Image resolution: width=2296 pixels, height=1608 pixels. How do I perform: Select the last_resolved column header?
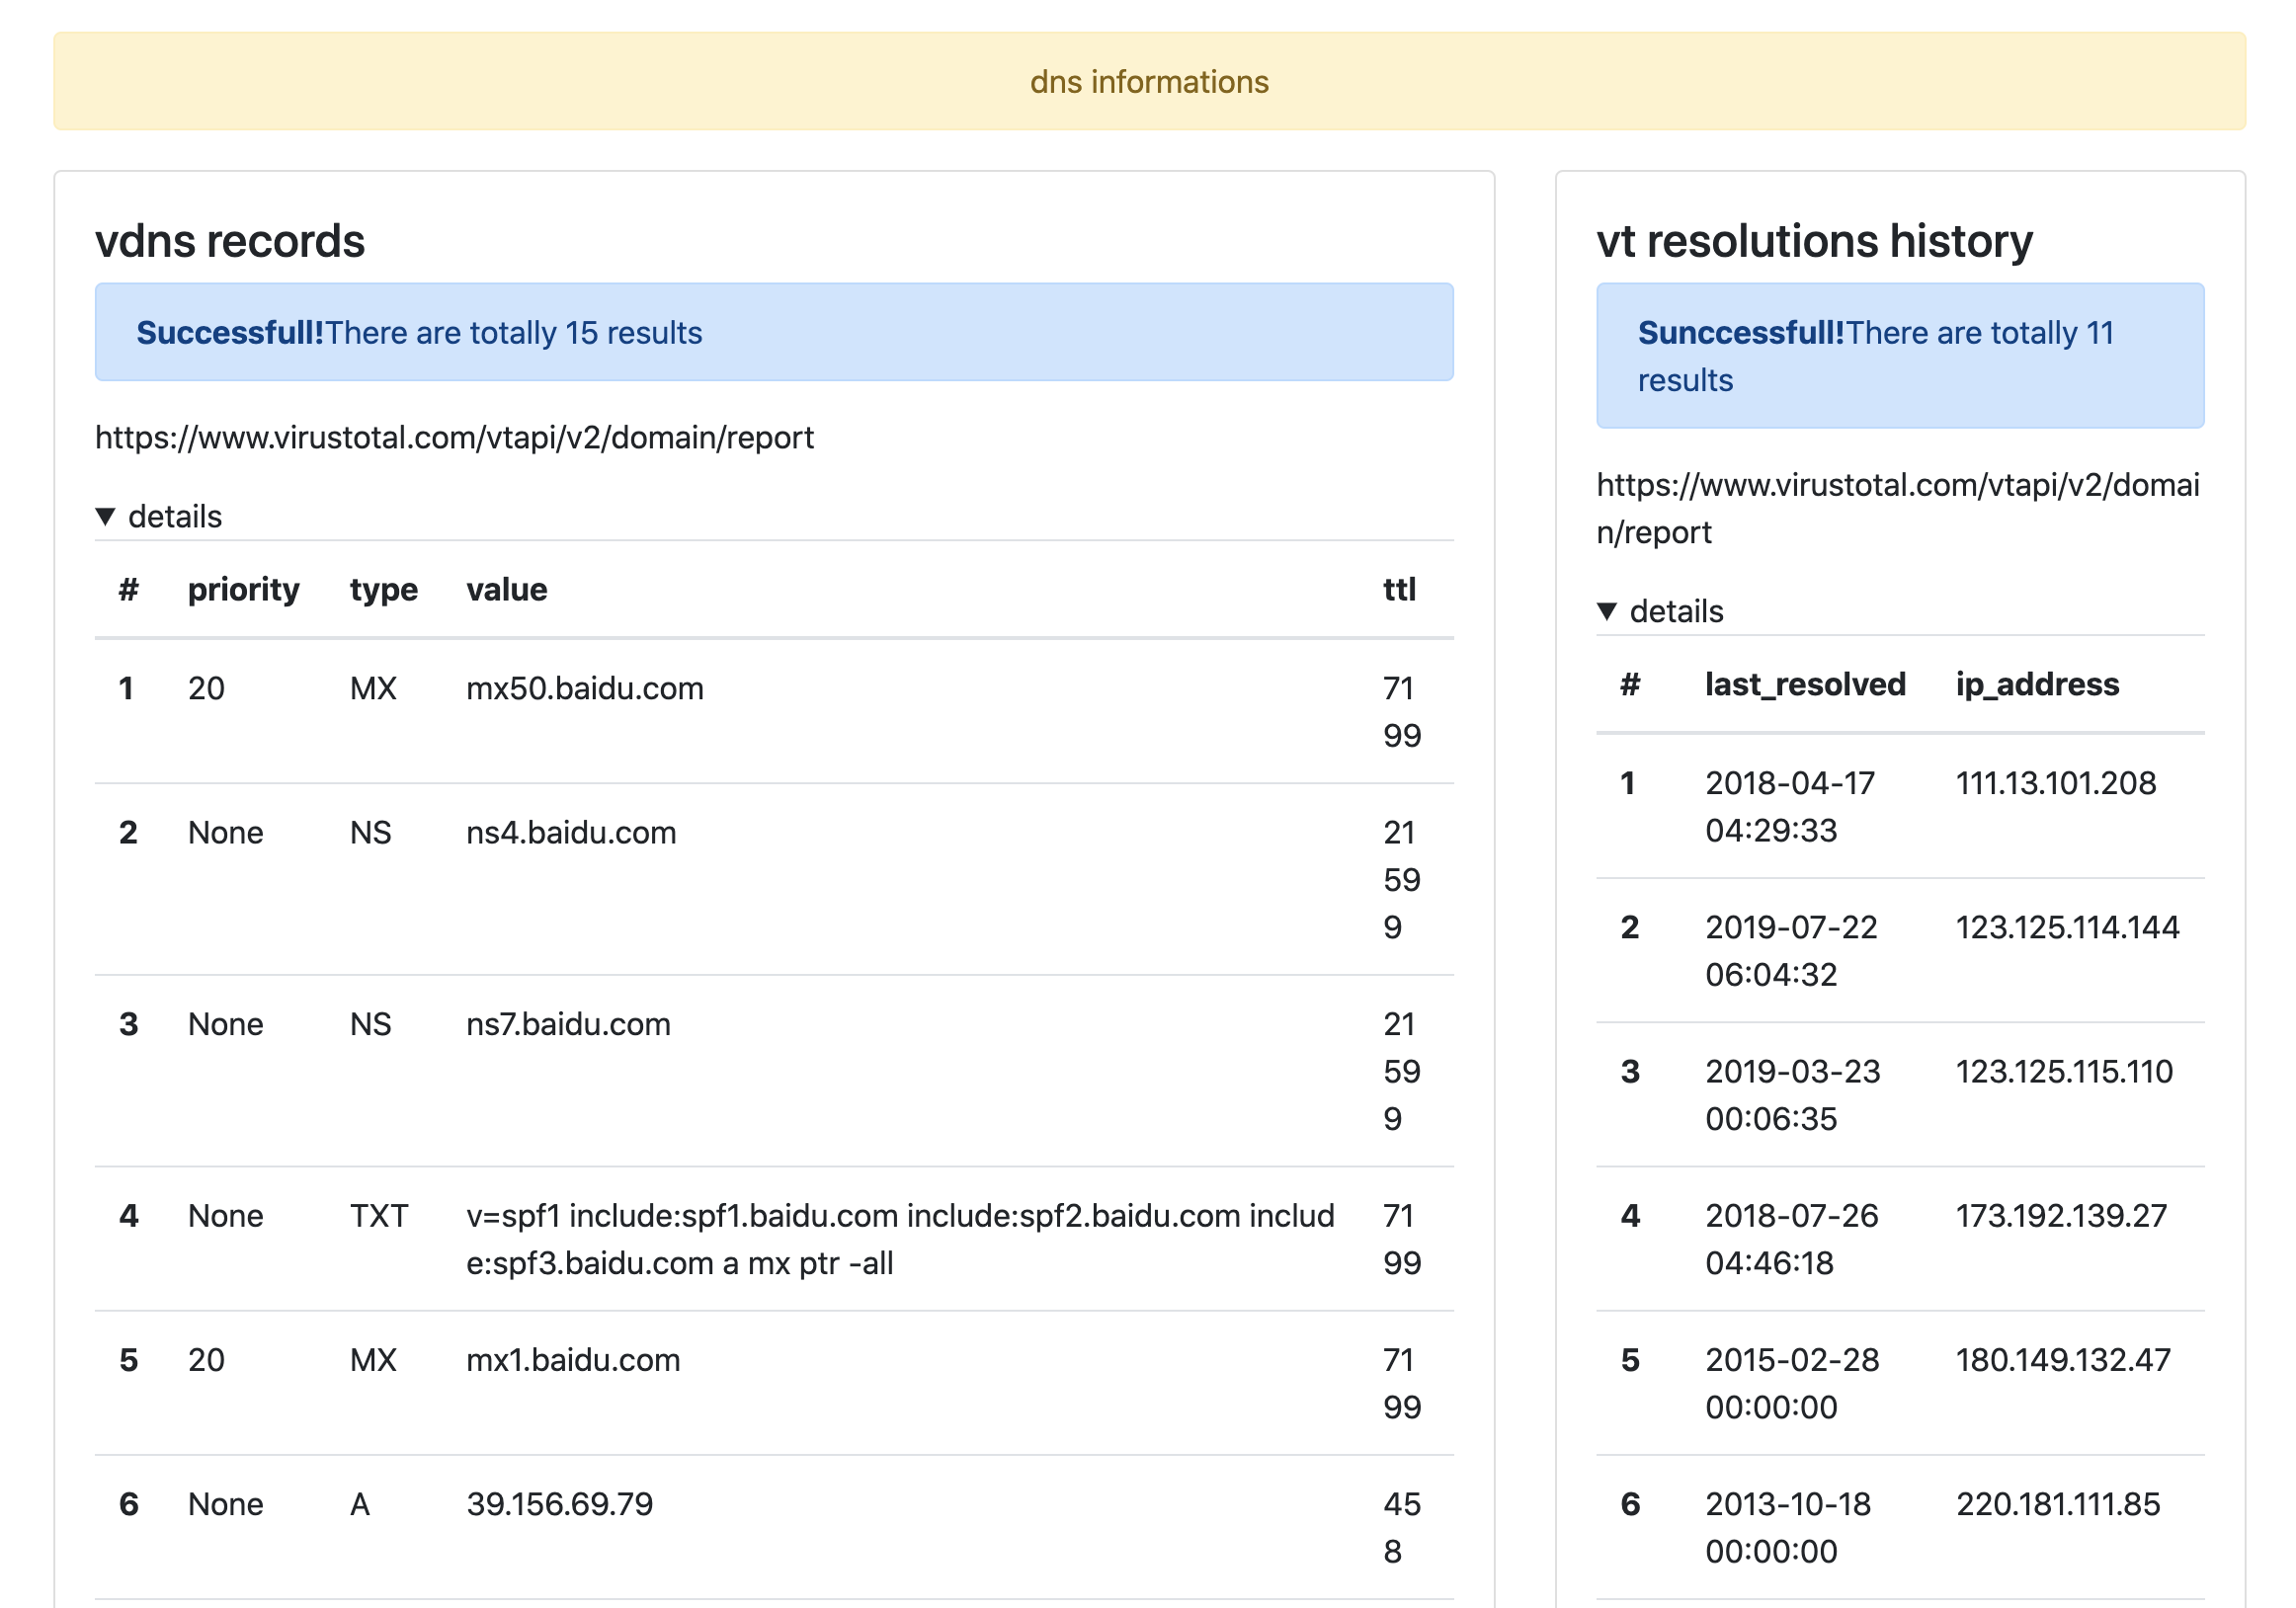pos(1804,685)
